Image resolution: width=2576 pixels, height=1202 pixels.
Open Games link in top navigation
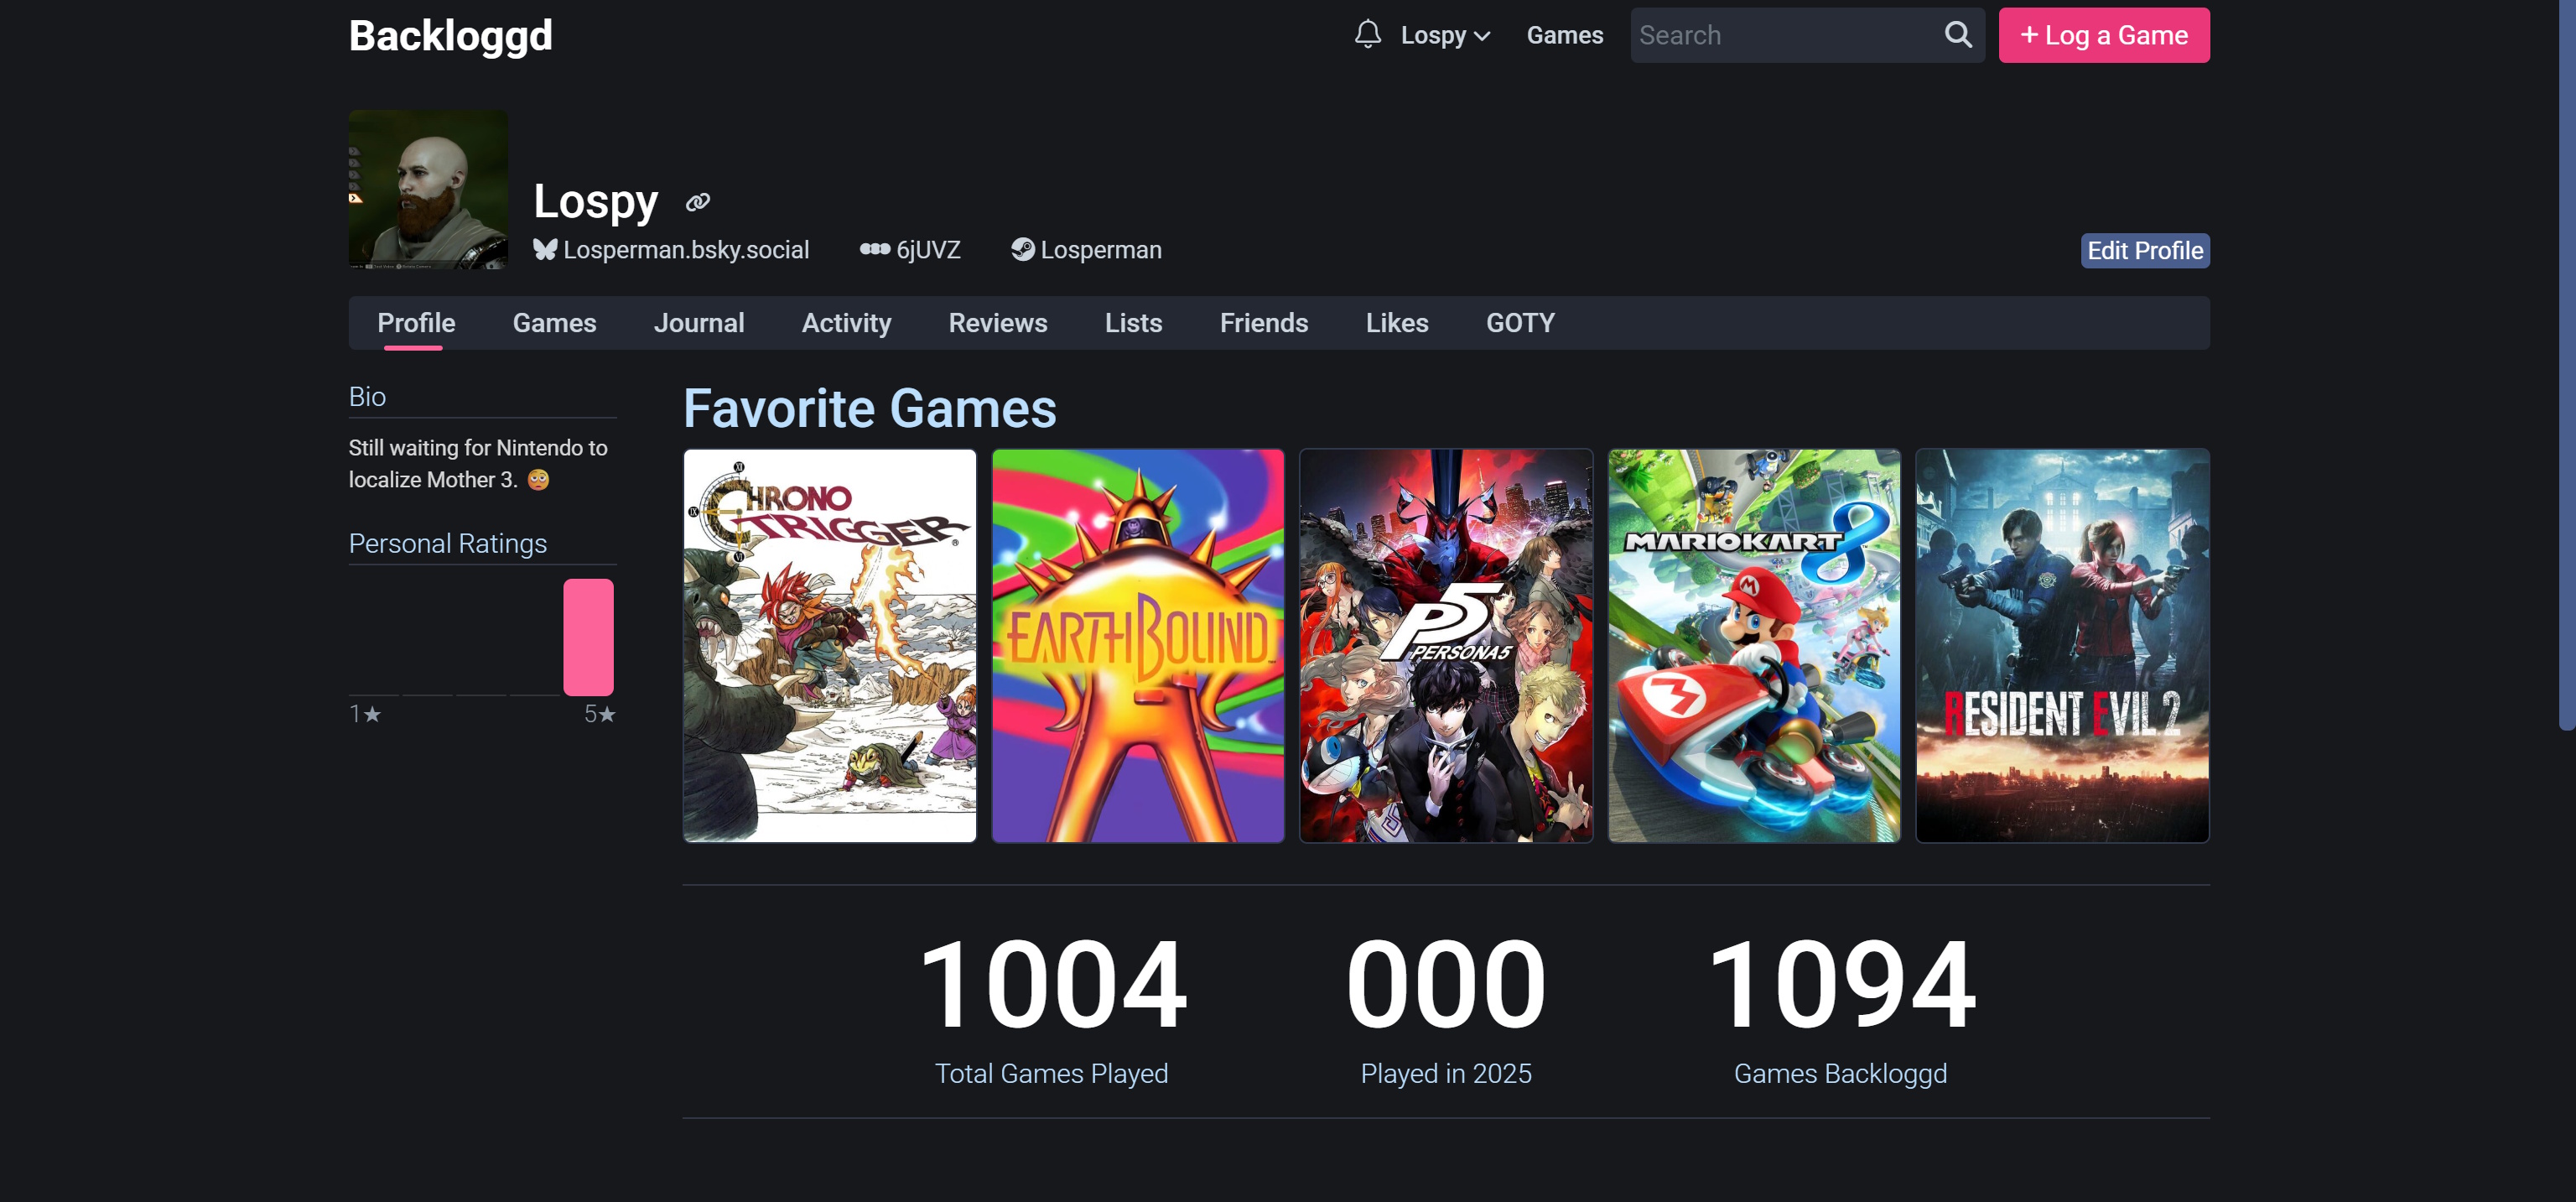point(1564,36)
